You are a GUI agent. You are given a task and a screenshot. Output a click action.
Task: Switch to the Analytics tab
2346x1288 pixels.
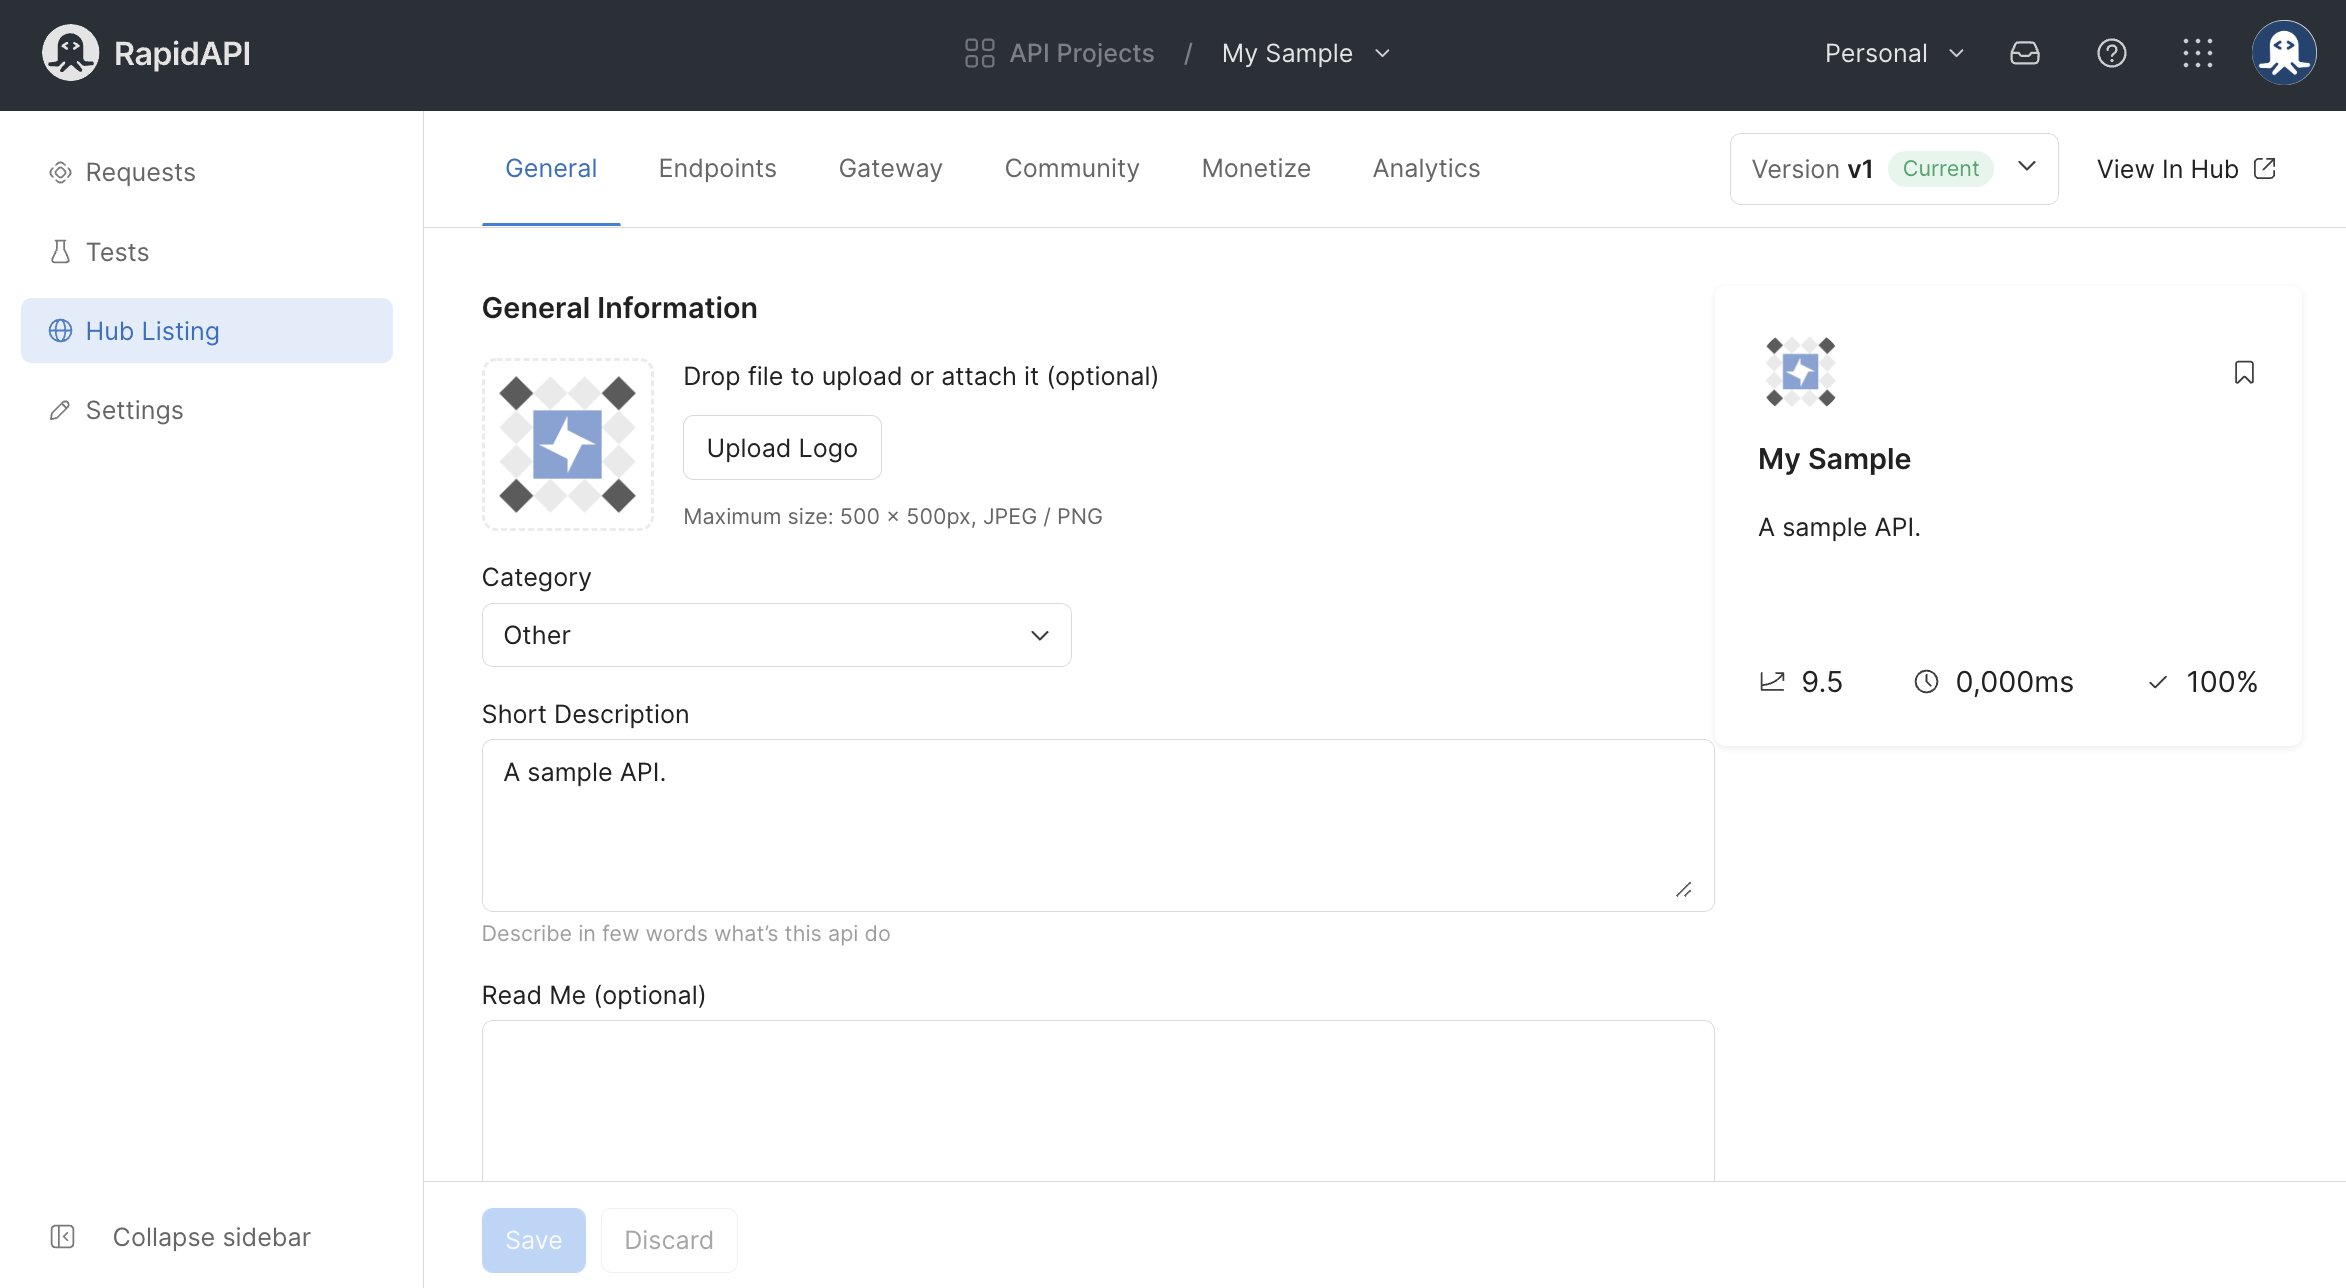pos(1426,168)
